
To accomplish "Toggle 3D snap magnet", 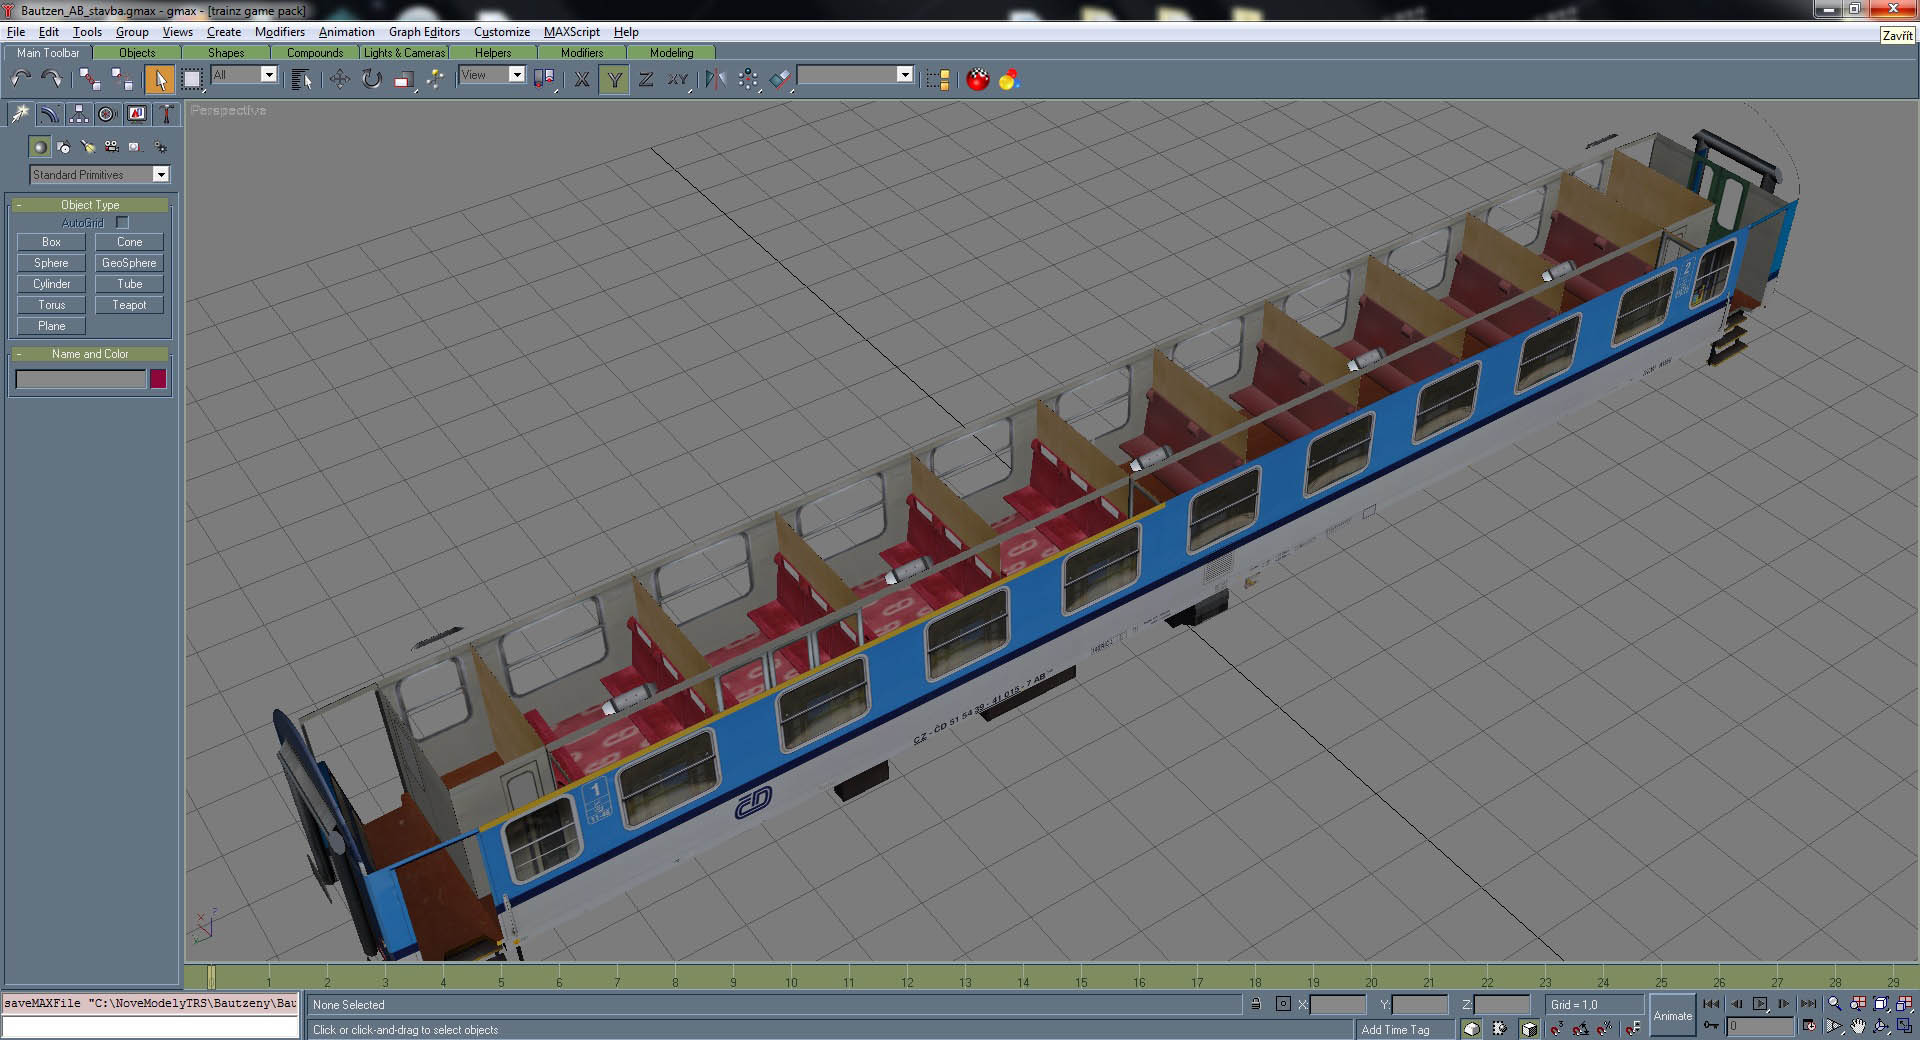I will 1557,1027.
